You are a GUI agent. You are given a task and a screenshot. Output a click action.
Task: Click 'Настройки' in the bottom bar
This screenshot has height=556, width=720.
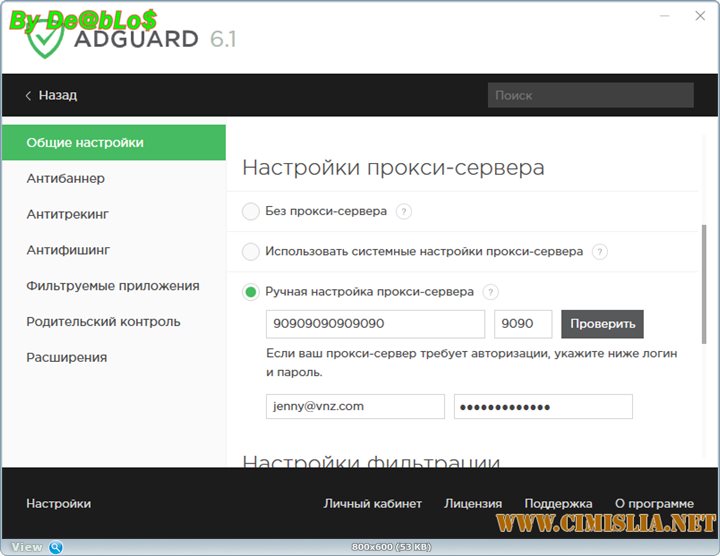pos(58,504)
